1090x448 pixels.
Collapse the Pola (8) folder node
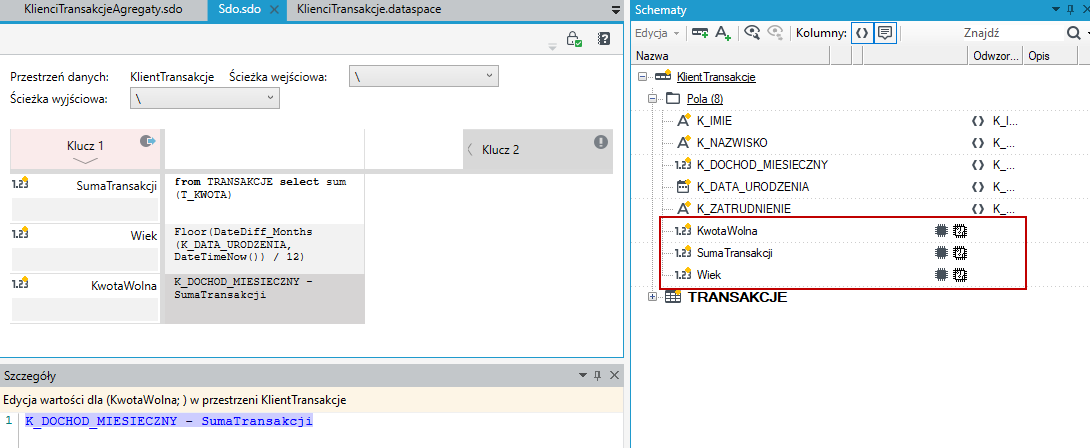pos(653,99)
